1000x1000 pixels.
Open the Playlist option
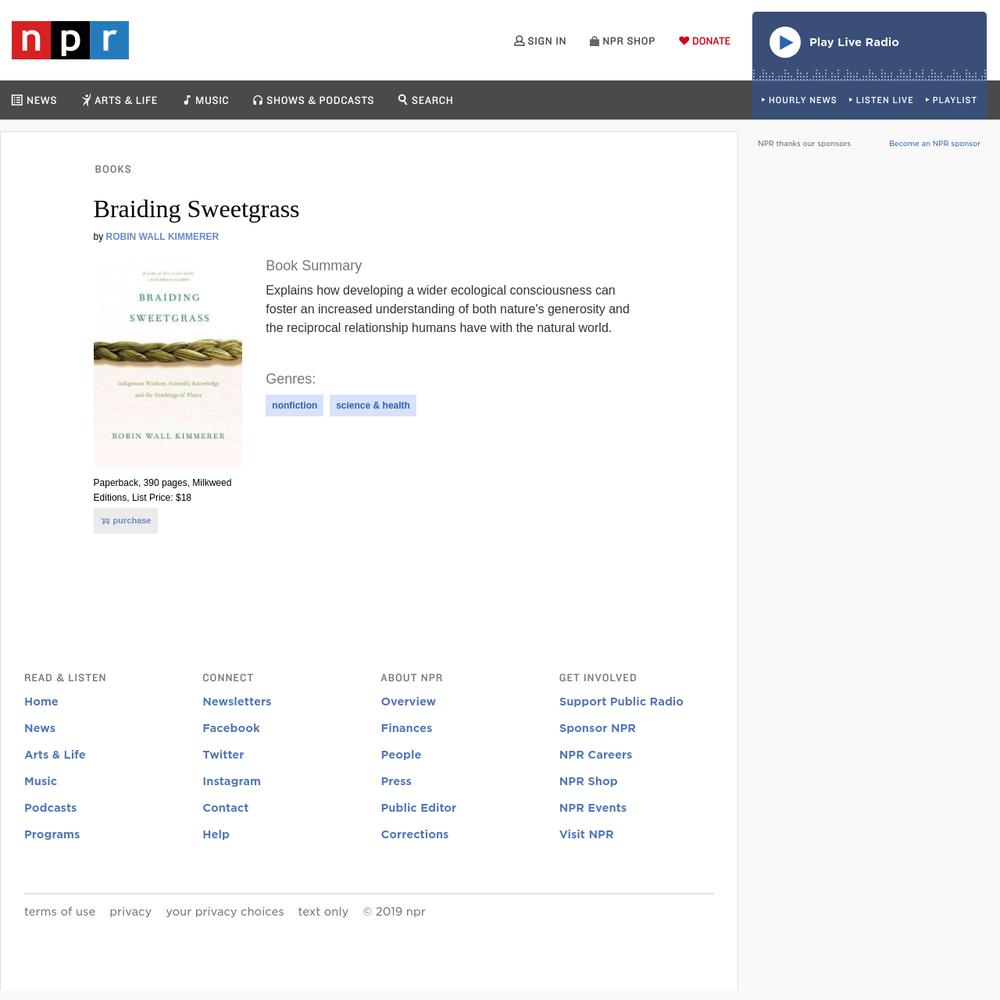951,100
